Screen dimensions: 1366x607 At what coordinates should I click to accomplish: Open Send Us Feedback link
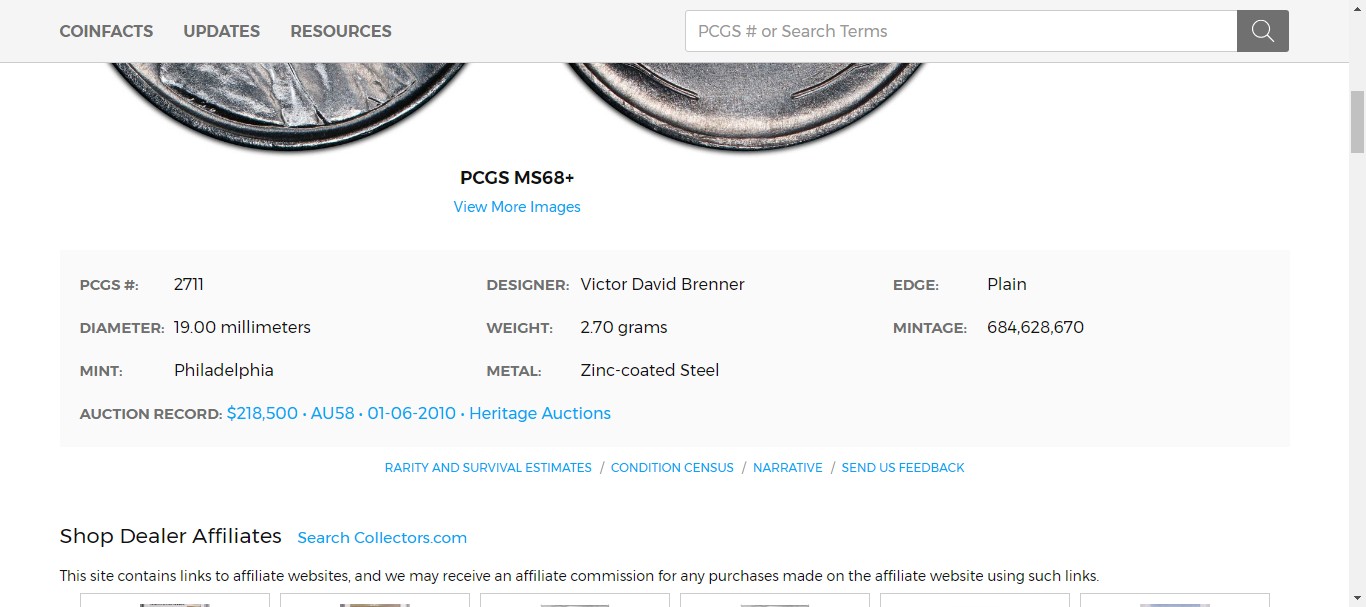pos(903,467)
